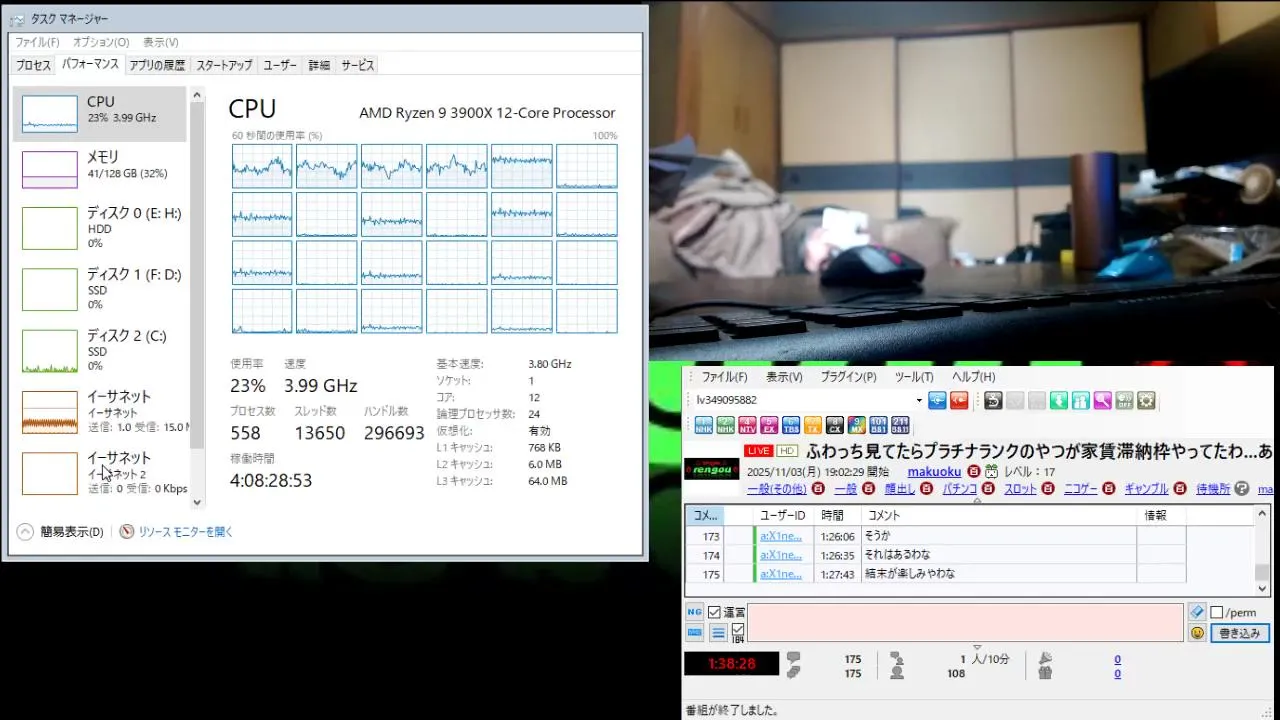Click the blue command icon below the NG icon

[x=694, y=633]
